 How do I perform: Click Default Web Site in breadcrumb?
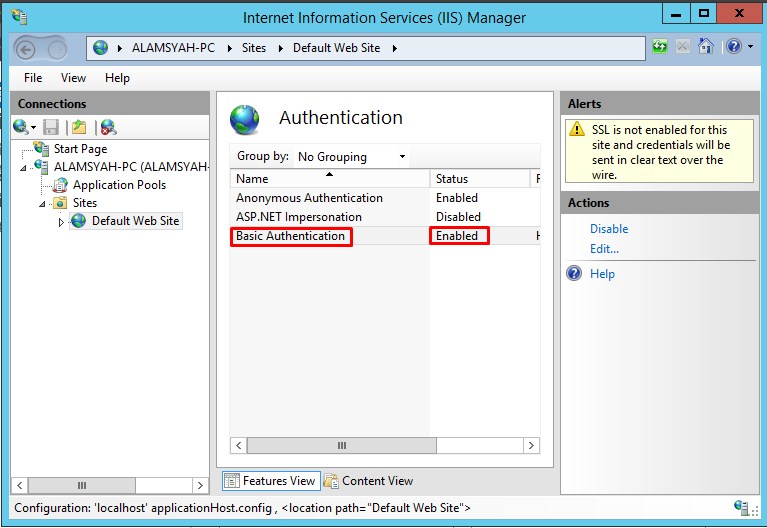(x=337, y=48)
